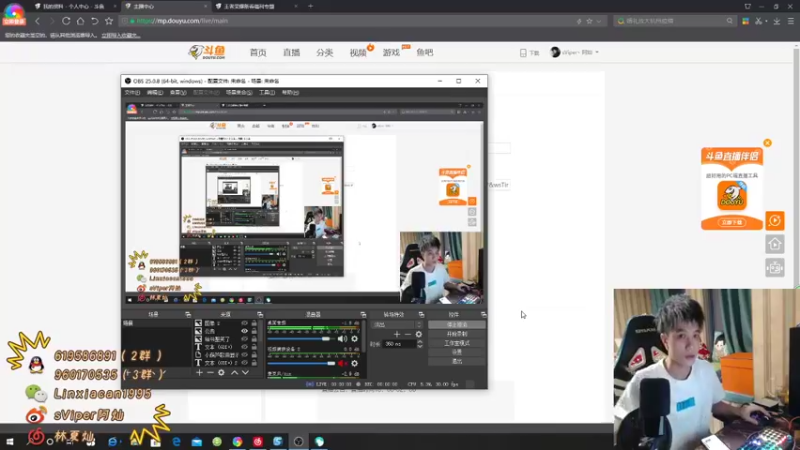Click the transition duration 350 ms field
Image resolution: width=800 pixels, height=450 pixels.
[399, 344]
